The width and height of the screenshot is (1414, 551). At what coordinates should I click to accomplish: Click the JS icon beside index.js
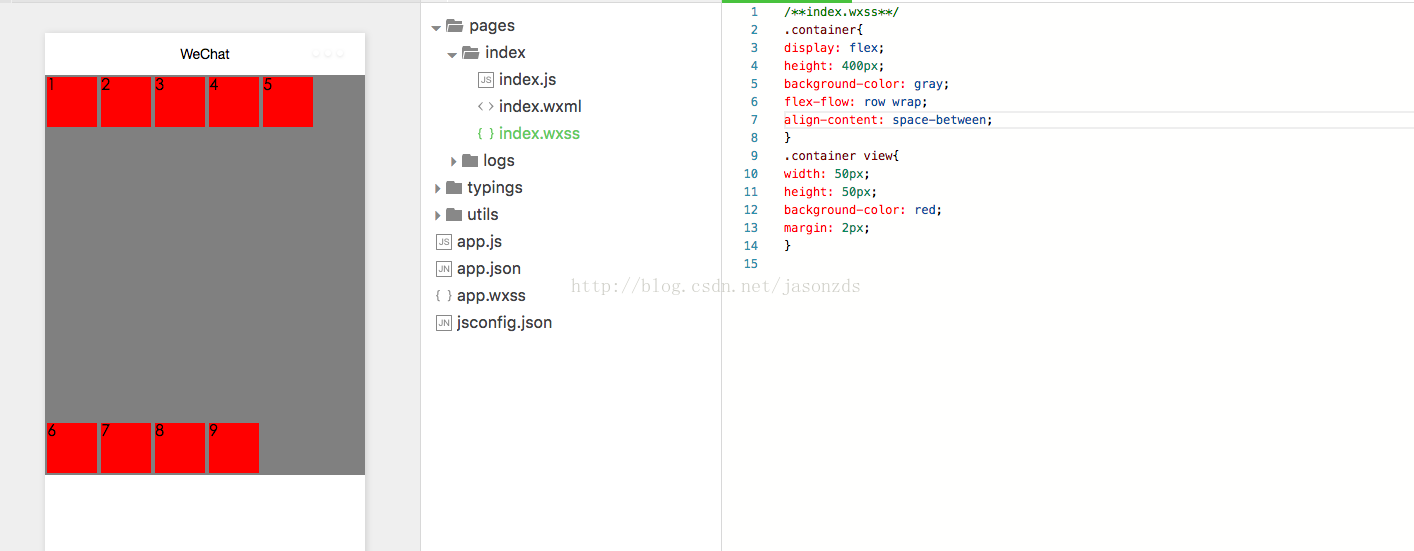click(486, 80)
